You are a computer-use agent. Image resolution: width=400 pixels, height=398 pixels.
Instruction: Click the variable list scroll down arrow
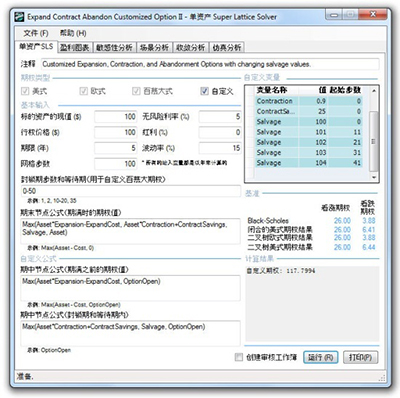pyautogui.click(x=374, y=177)
